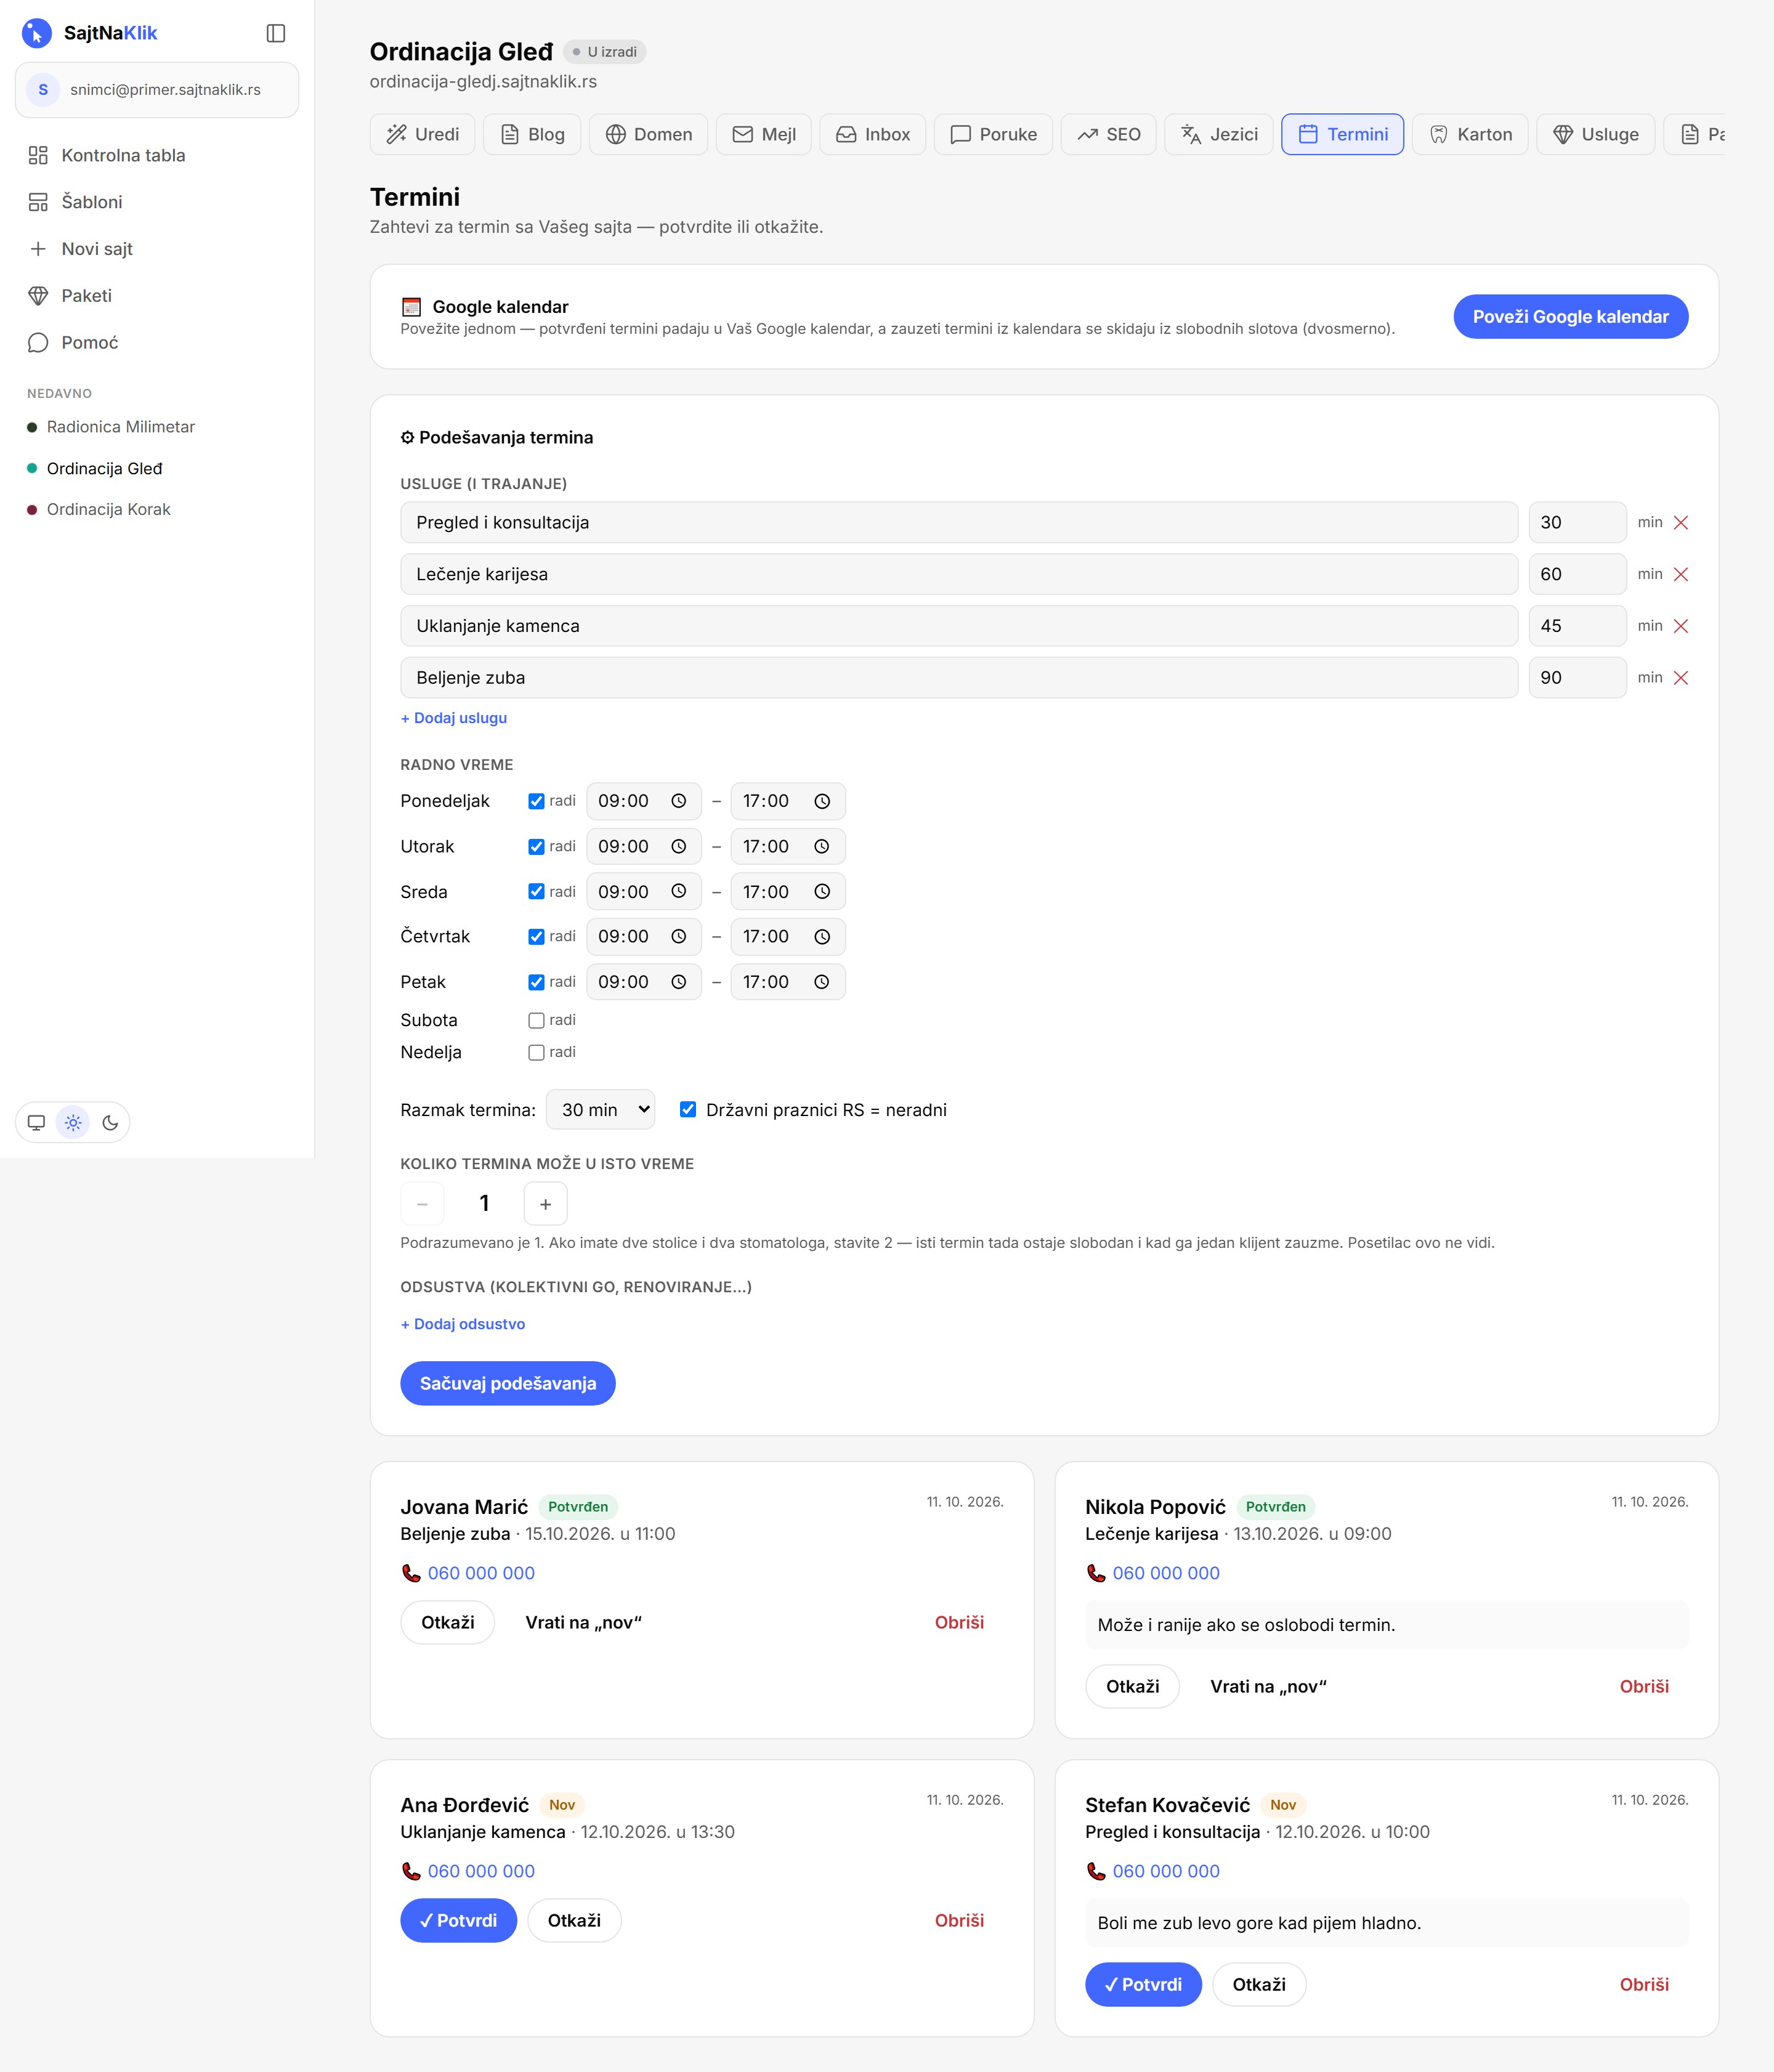Click Sačuvaj podešavanja button
Image resolution: width=1774 pixels, height=2072 pixels.
[508, 1384]
